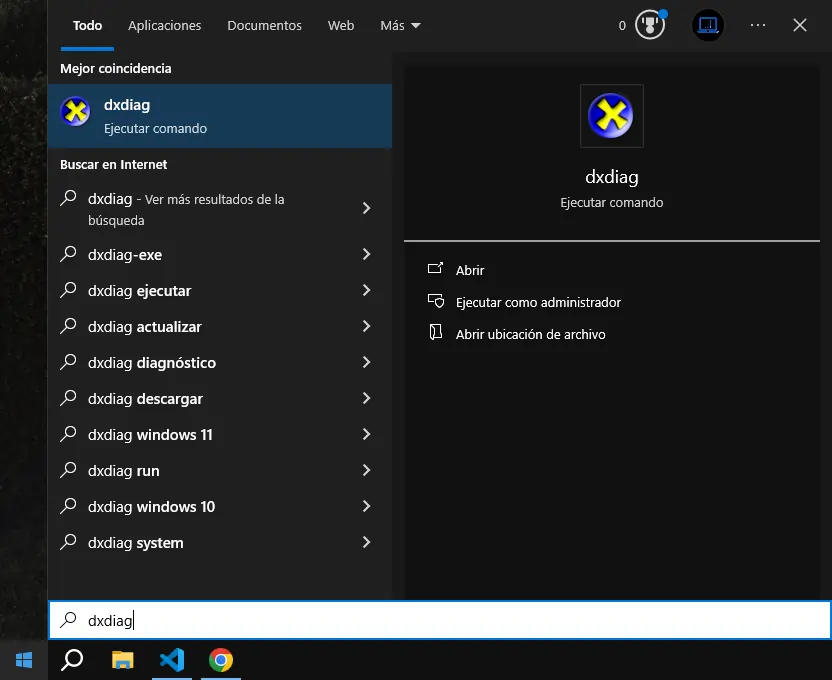
Task: Select the 'dxdiag ejecutar' web suggestion text
Action: 140,291
